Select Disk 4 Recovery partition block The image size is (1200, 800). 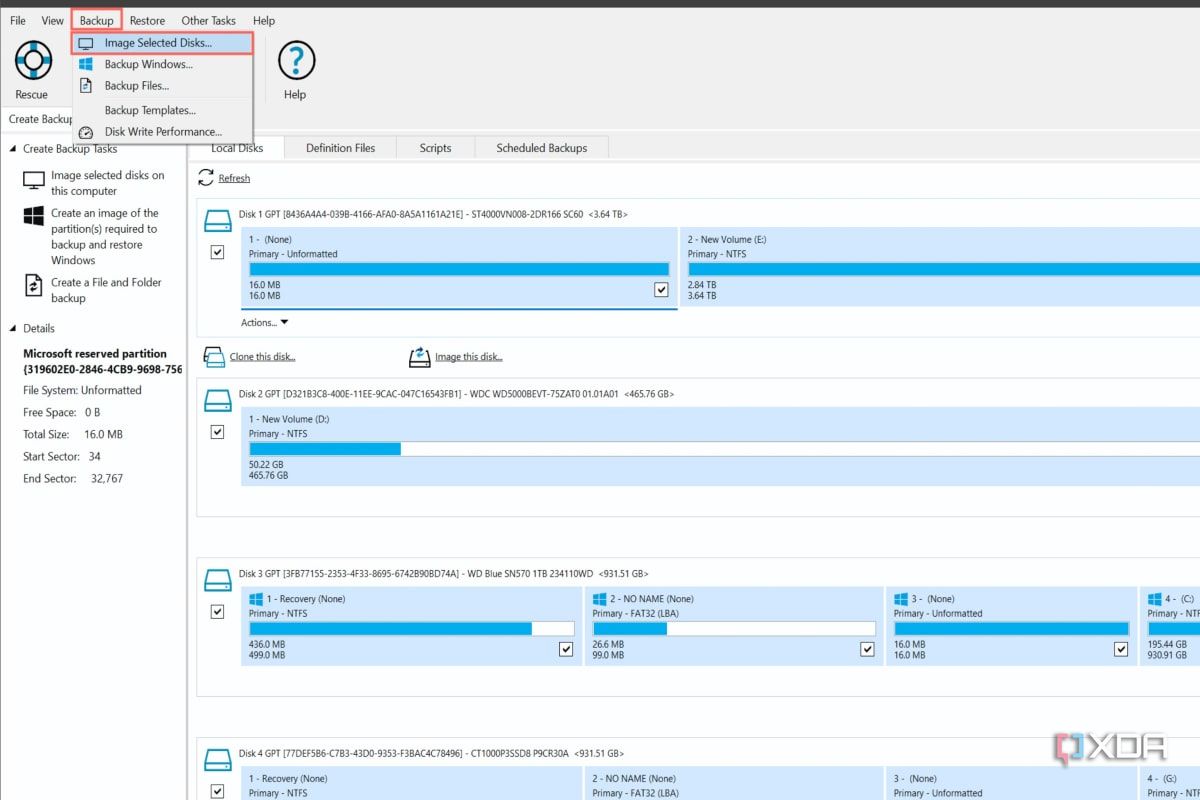pos(412,783)
